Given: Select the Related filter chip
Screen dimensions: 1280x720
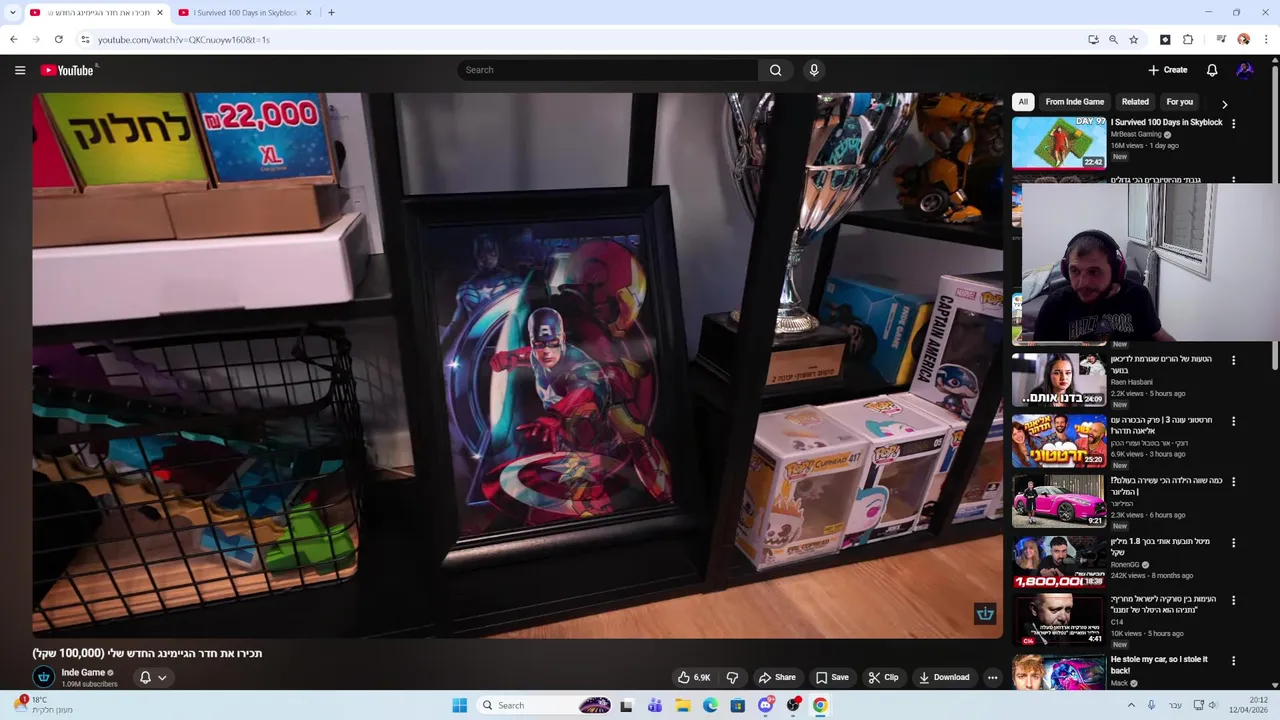Looking at the screenshot, I should pyautogui.click(x=1135, y=101).
